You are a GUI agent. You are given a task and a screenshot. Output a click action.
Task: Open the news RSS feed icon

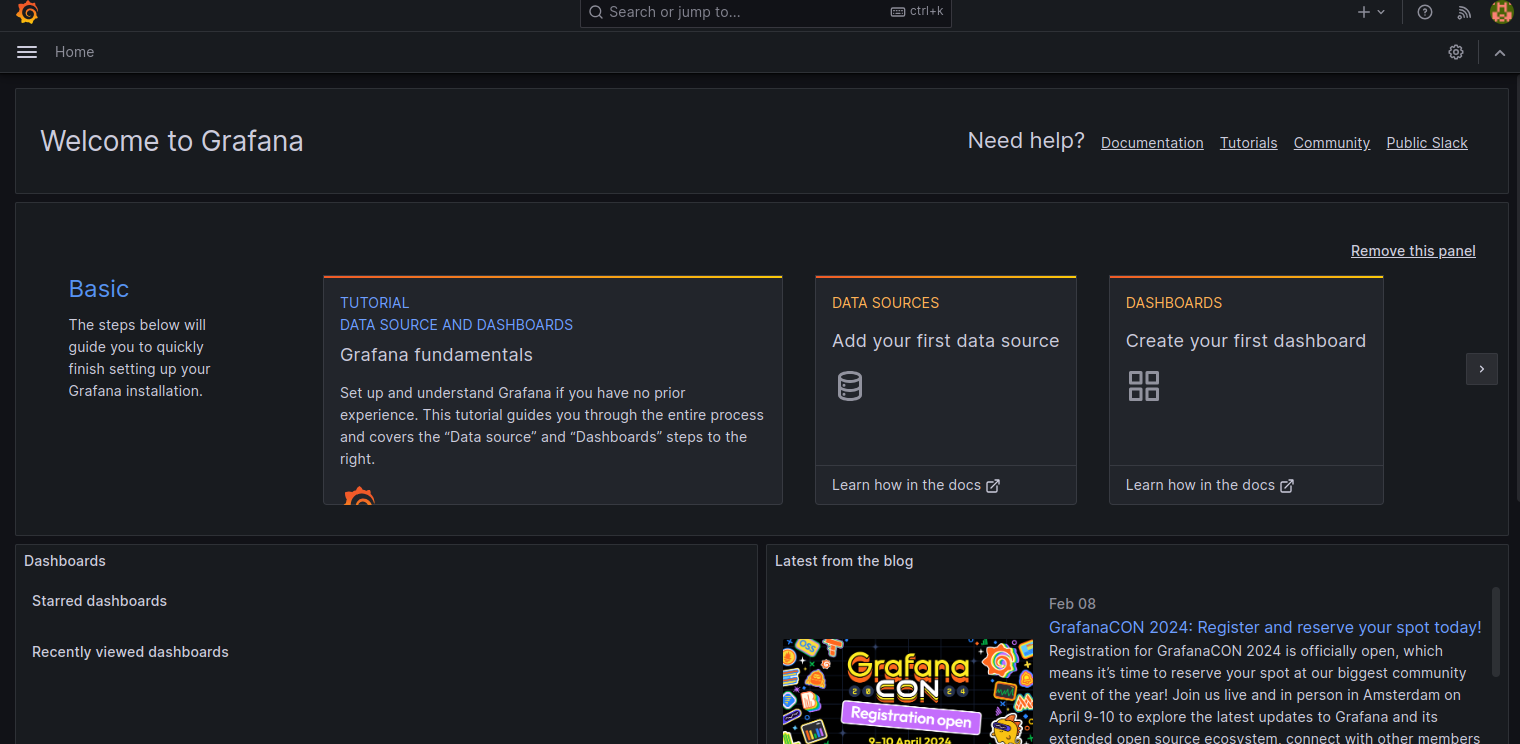1464,12
